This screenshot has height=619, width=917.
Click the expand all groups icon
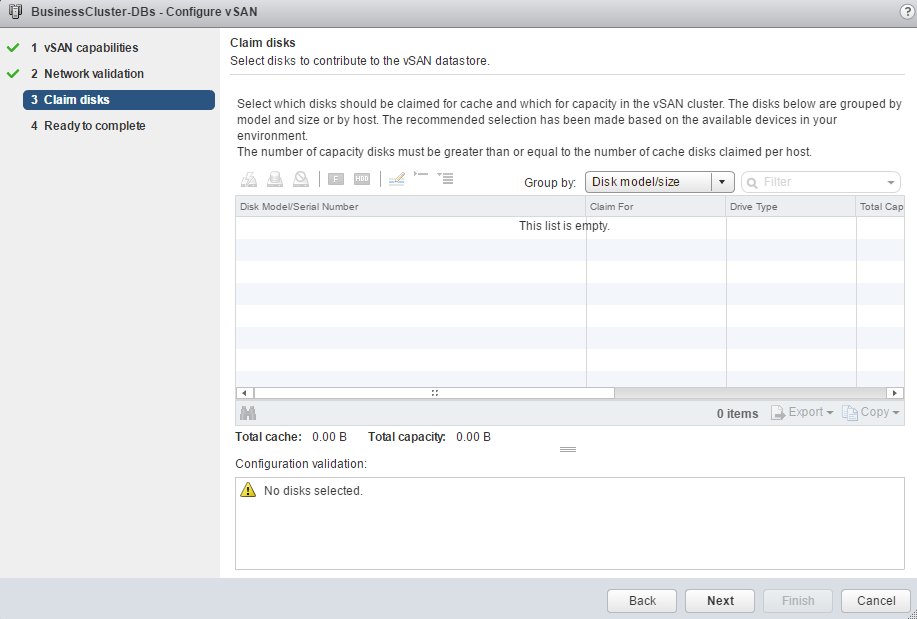click(446, 178)
